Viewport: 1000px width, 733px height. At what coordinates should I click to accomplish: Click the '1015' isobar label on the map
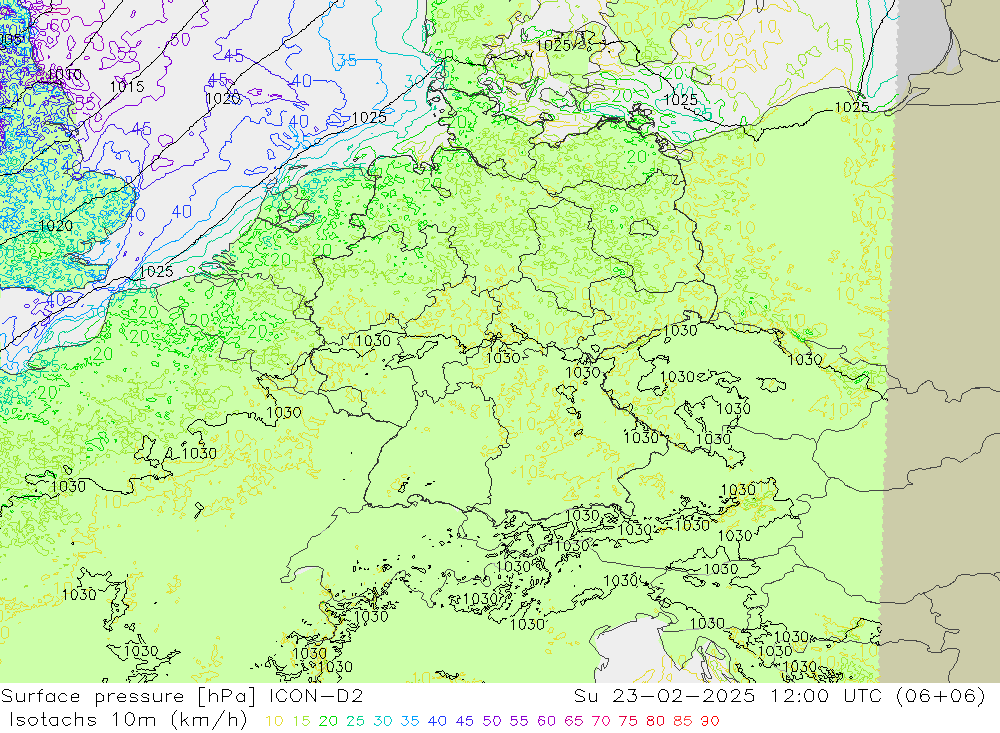[127, 86]
